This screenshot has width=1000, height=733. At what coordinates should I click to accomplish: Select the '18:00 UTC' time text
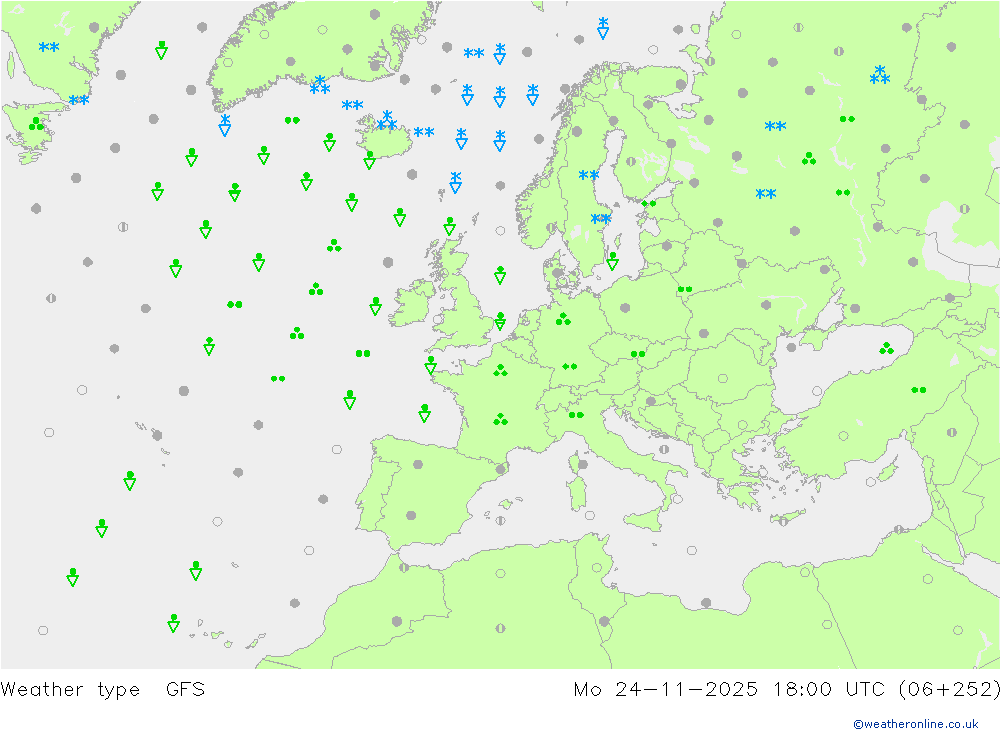(829, 690)
